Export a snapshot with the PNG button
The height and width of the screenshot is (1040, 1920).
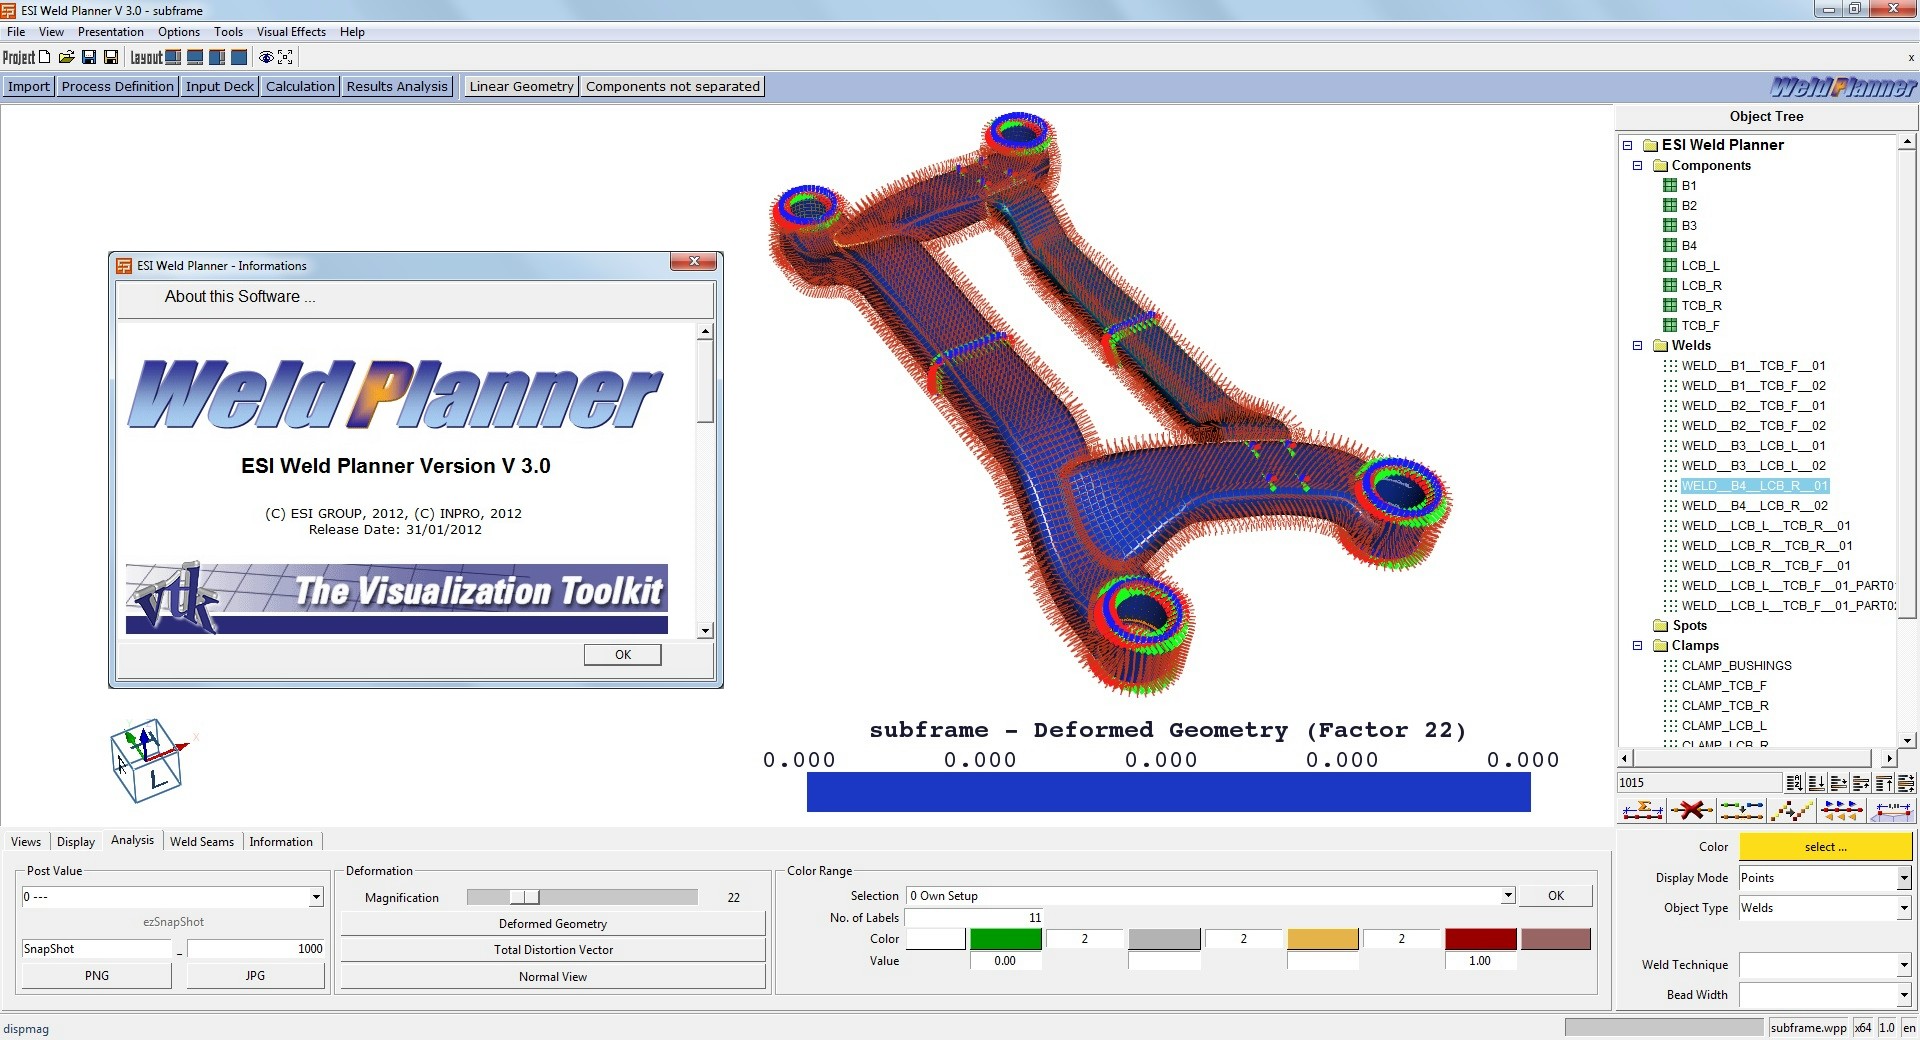(97, 976)
